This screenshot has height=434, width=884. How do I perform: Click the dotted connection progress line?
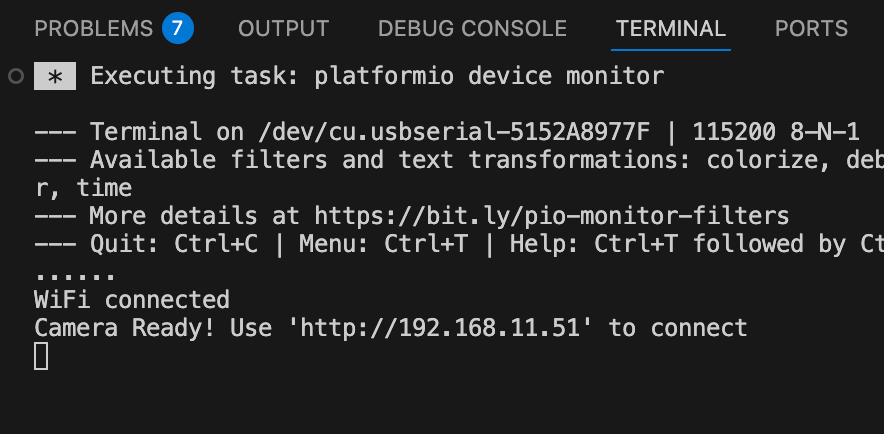(x=76, y=276)
